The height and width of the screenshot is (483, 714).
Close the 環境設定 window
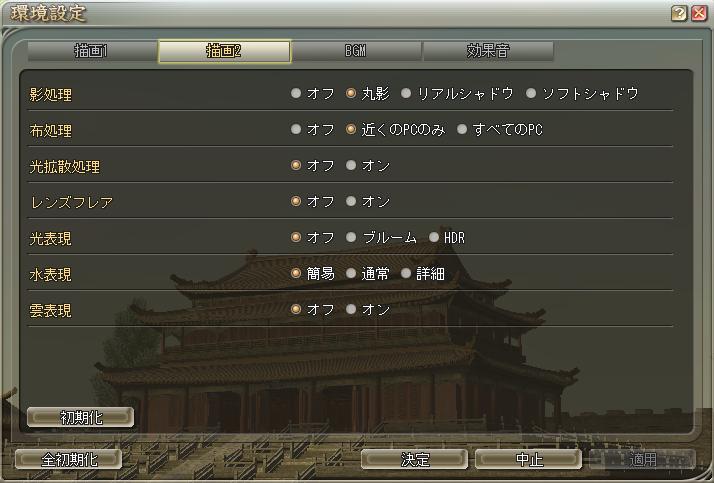point(699,14)
